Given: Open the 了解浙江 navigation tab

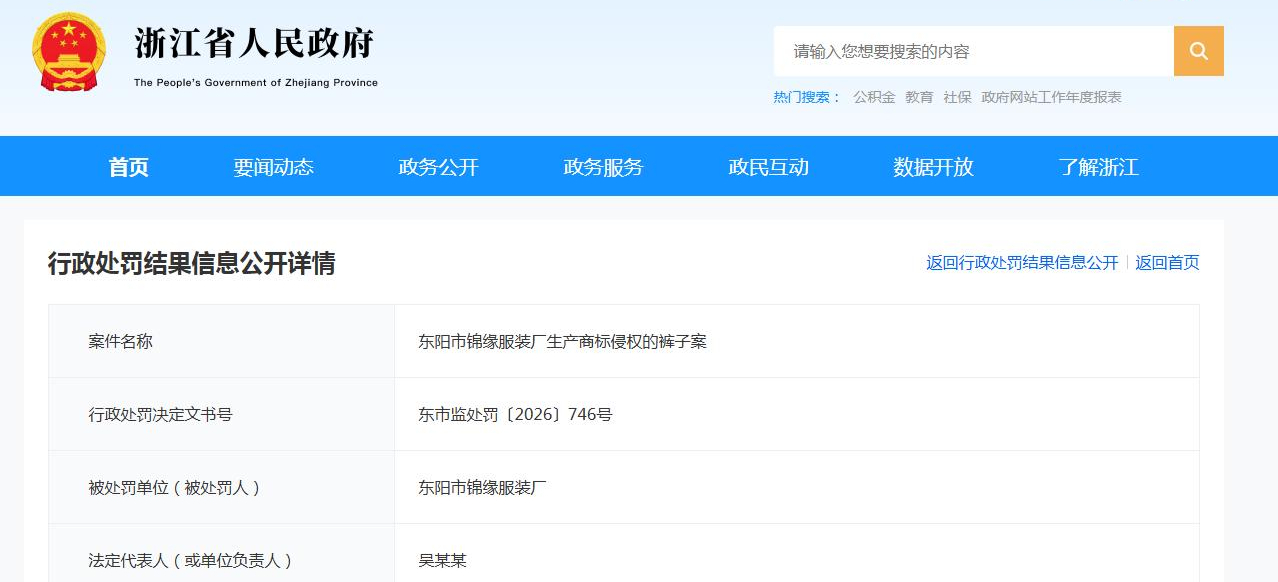Looking at the screenshot, I should coord(1099,167).
